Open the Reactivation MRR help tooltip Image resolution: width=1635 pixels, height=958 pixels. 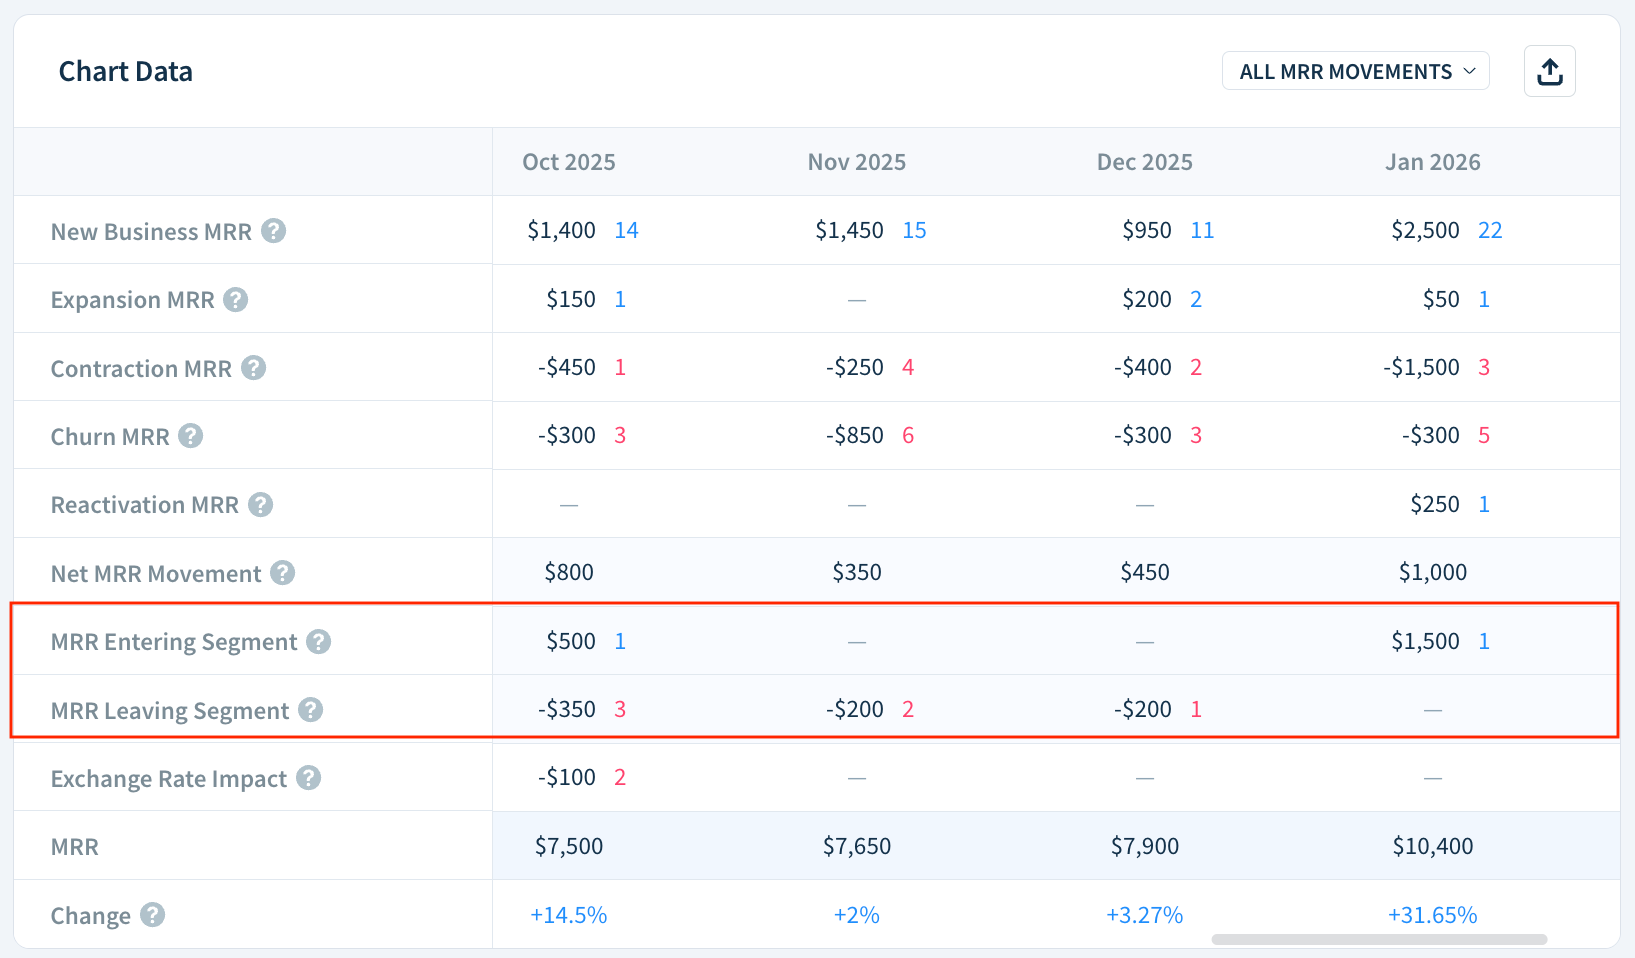click(261, 504)
